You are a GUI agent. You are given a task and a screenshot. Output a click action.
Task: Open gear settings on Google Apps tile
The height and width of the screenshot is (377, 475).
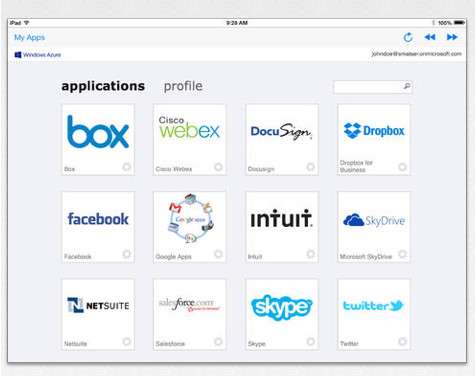(x=218, y=254)
